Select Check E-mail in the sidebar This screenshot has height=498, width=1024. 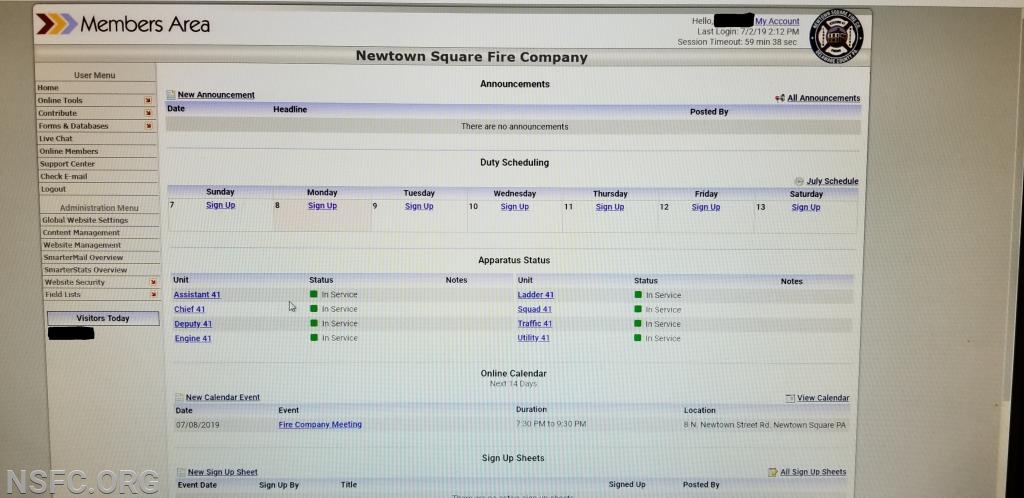63,176
